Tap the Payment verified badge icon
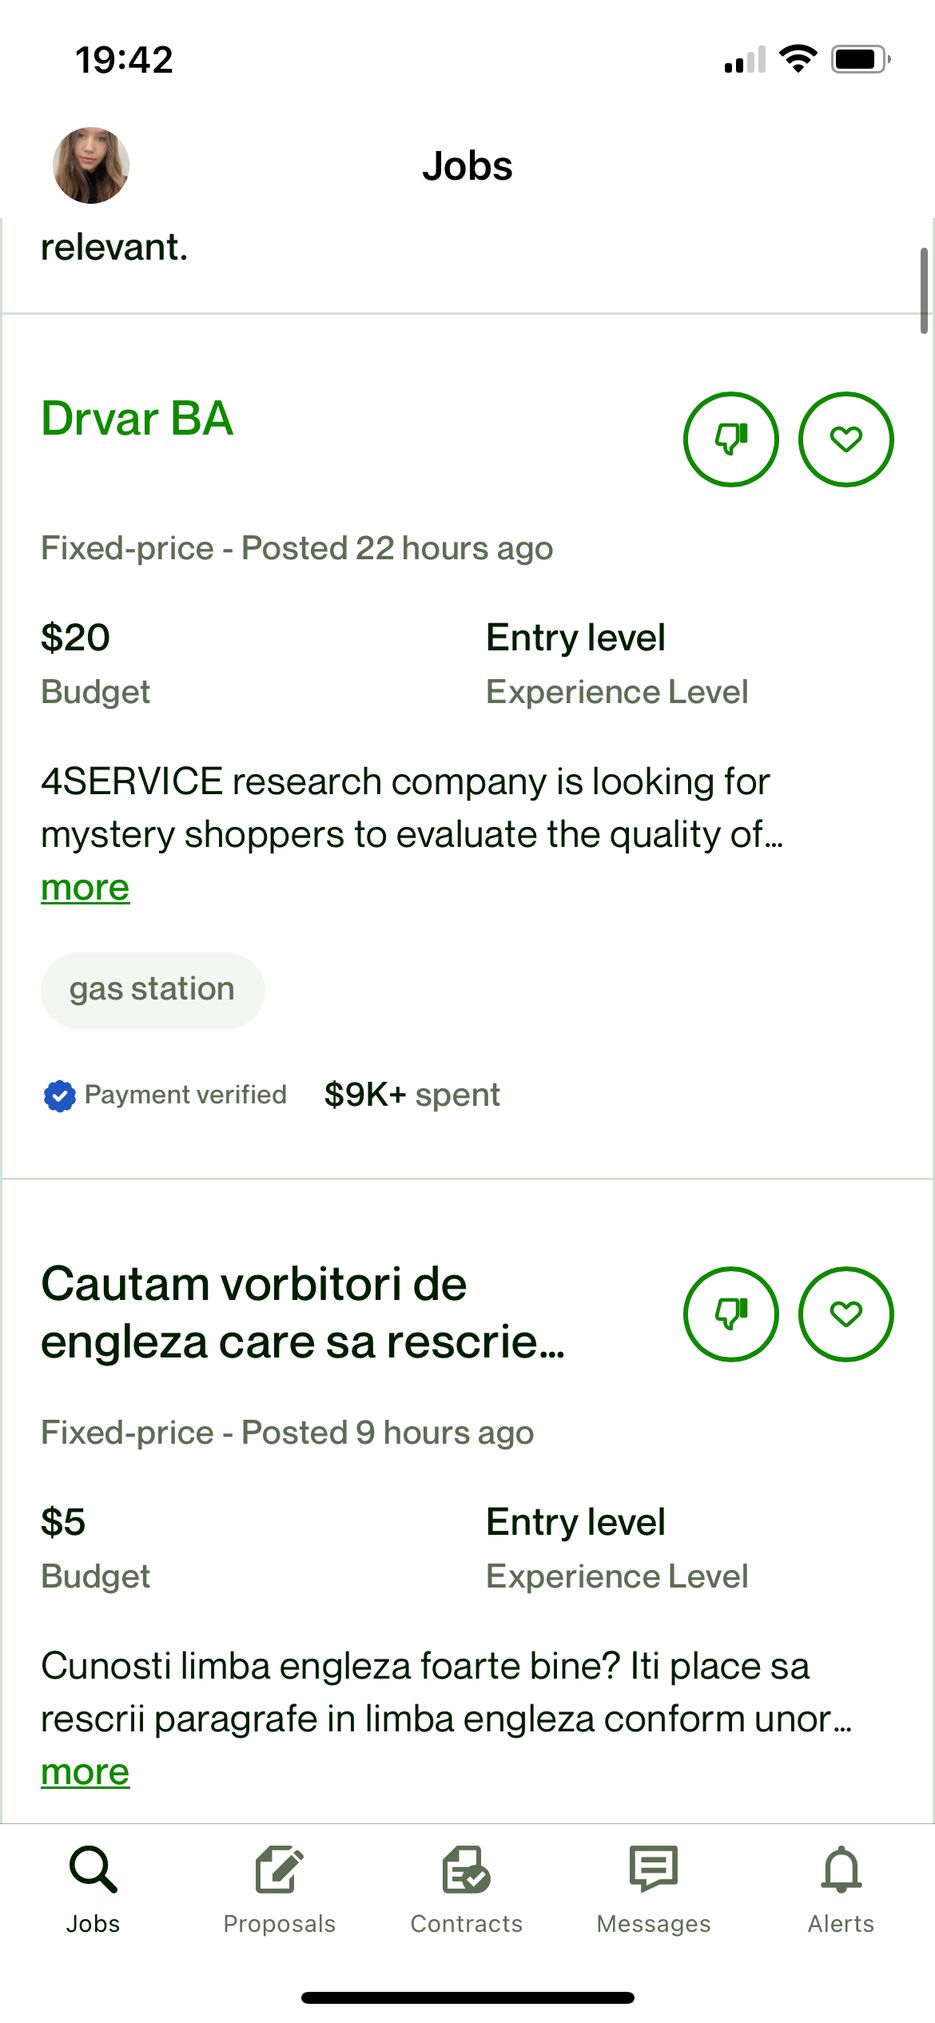 pos(60,1096)
